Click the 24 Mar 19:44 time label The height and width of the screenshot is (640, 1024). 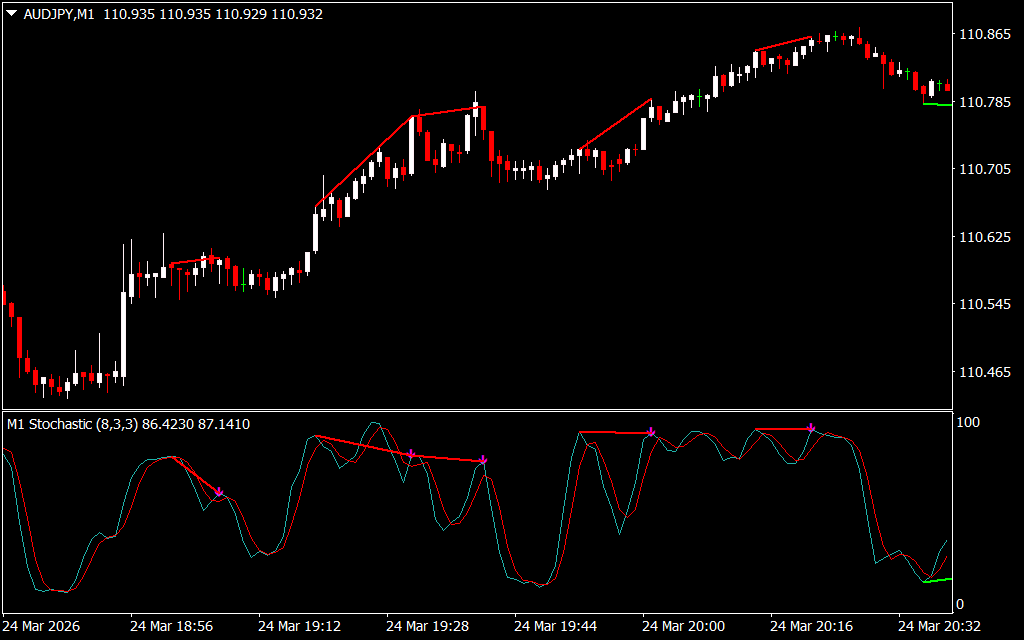[x=555, y=626]
